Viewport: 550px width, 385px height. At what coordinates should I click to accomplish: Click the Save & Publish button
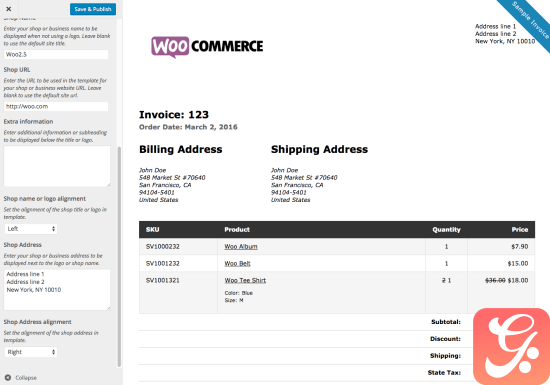coord(93,9)
